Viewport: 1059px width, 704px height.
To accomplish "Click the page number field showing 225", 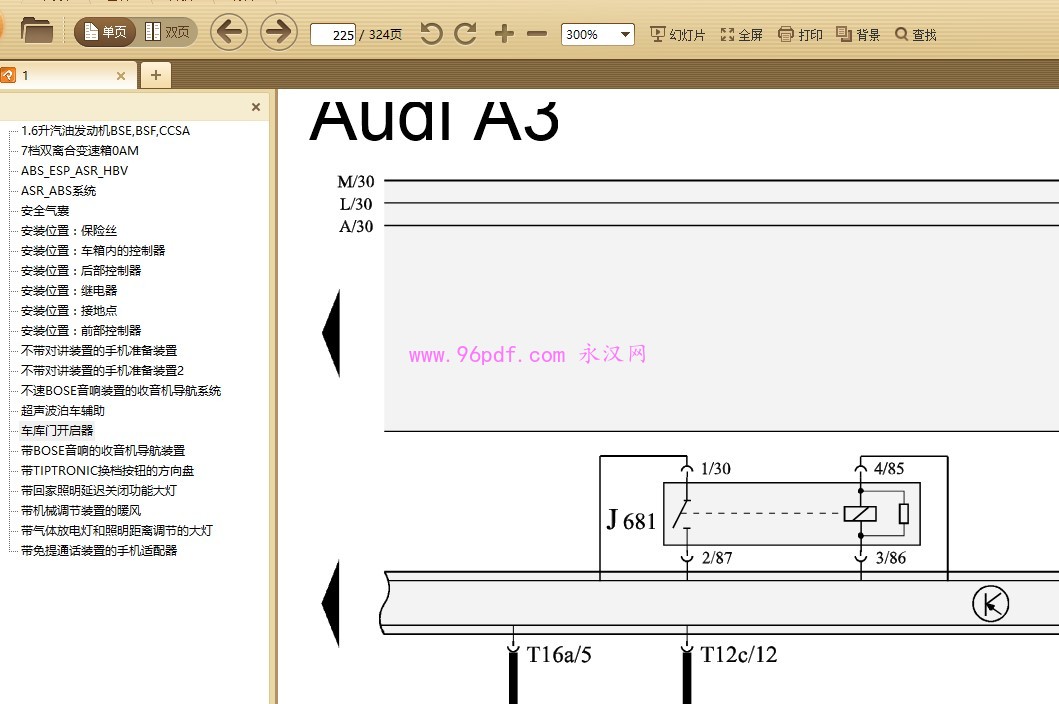I will 333,34.
